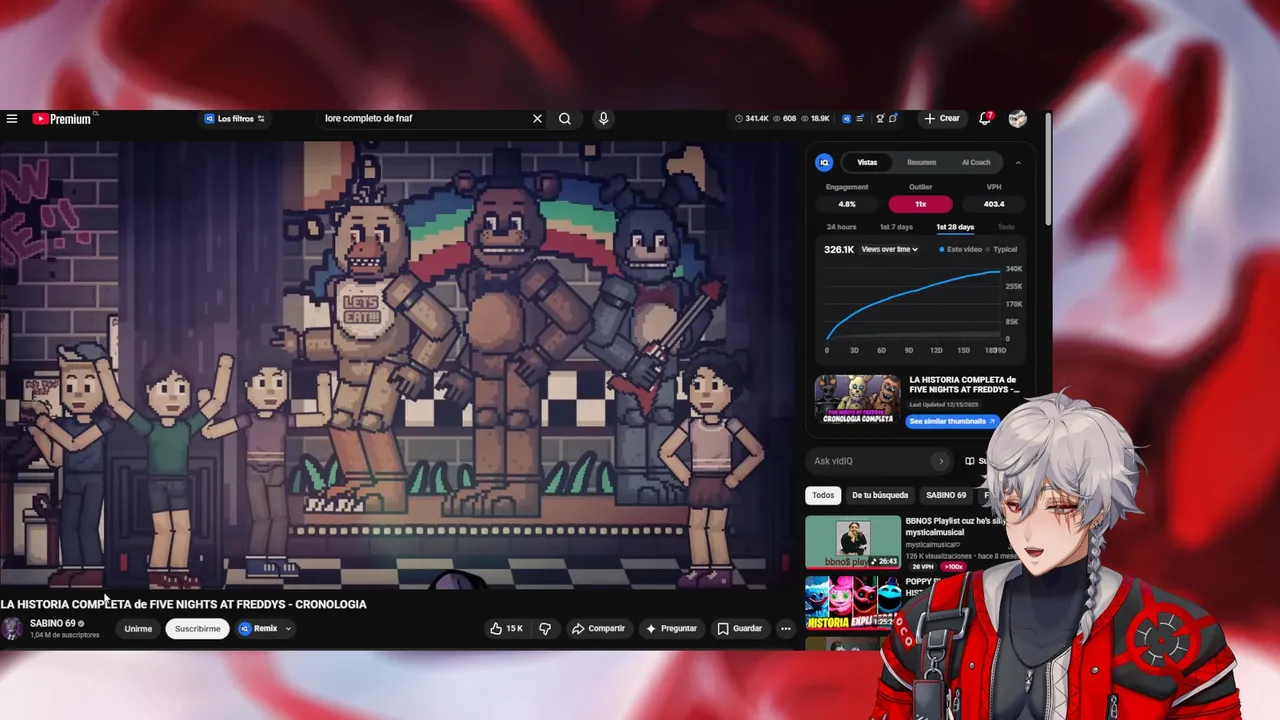This screenshot has width=1280, height=720.
Task: Dislike the video with thumbs down icon
Action: (x=545, y=628)
